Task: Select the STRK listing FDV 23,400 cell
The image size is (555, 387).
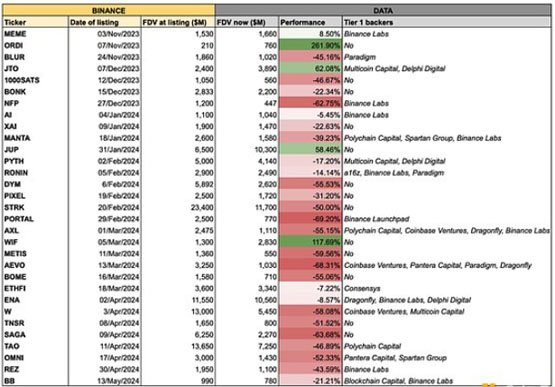Action: (x=178, y=207)
